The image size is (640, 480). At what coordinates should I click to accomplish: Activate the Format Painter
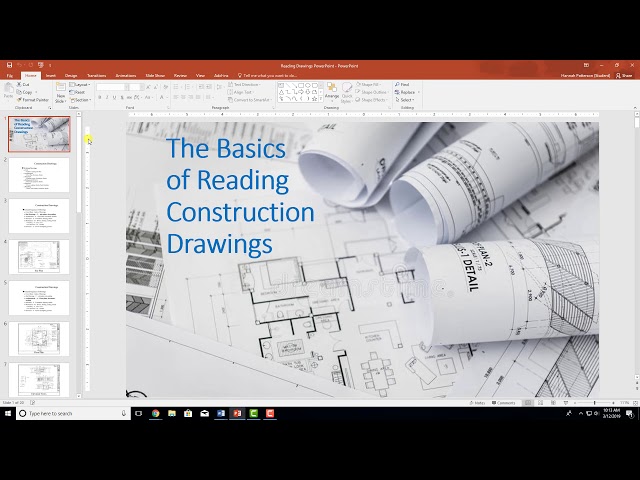[x=33, y=100]
